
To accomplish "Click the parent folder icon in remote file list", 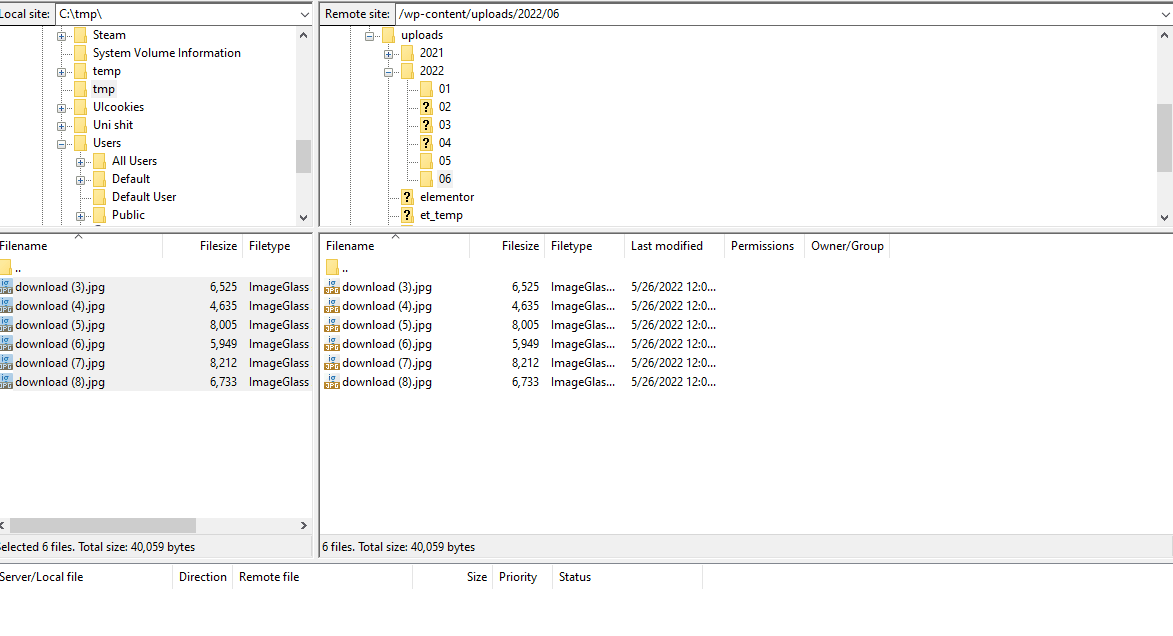I will pyautogui.click(x=332, y=267).
